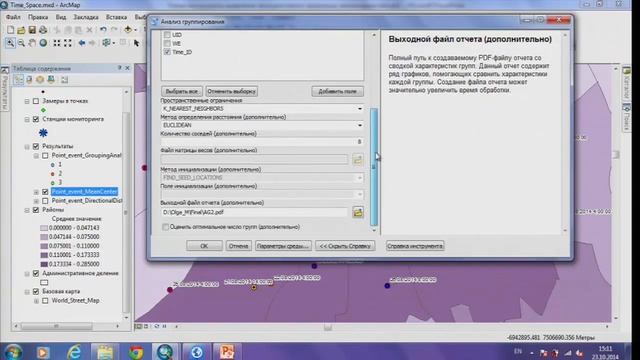Open the Закладка menu
The width and height of the screenshot is (640, 360).
[86, 17]
